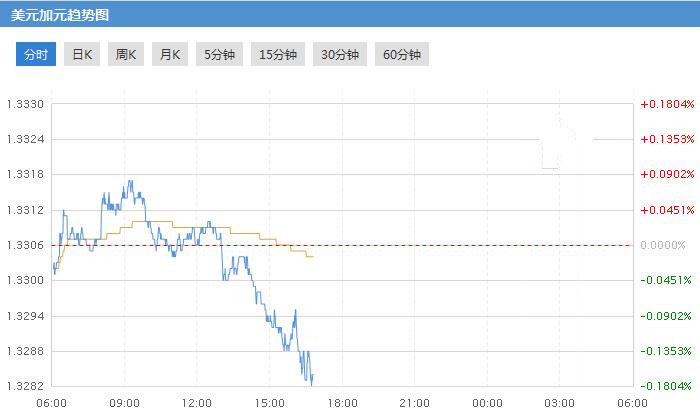
Task: Open the 周K weekly chart tab
Action: click(x=125, y=54)
